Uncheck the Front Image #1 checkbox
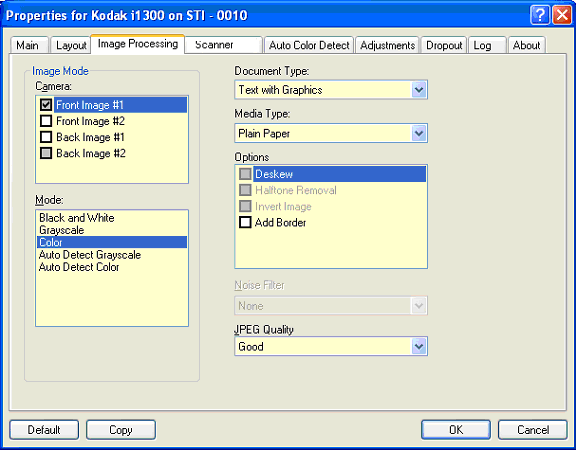Image resolution: width=576 pixels, height=450 pixels. tap(46, 105)
